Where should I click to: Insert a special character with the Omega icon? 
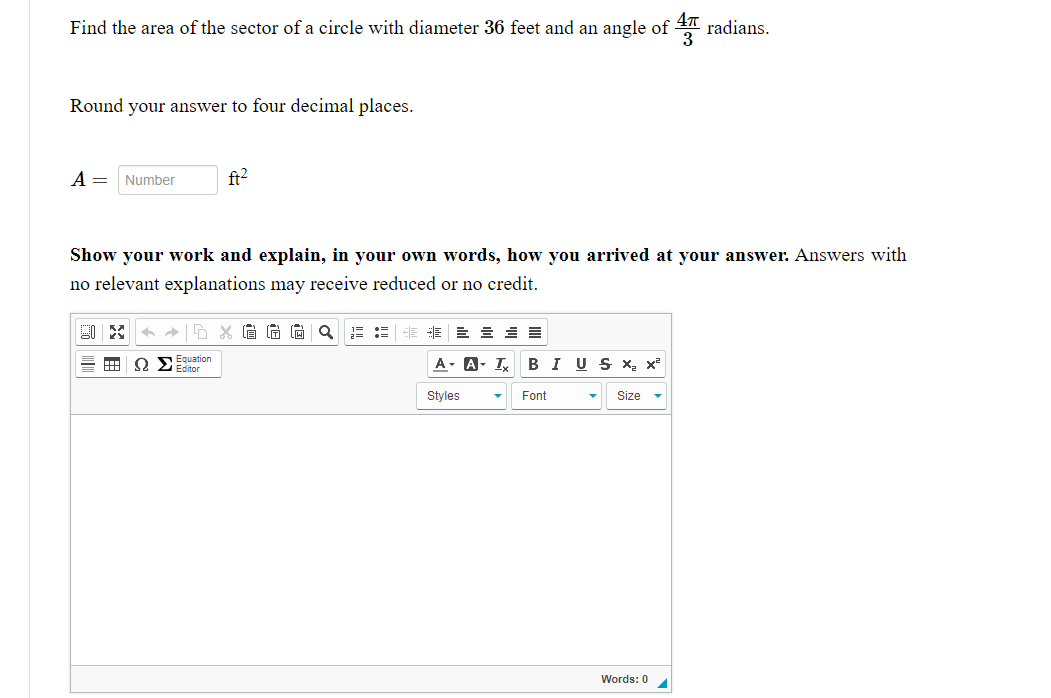coord(140,364)
